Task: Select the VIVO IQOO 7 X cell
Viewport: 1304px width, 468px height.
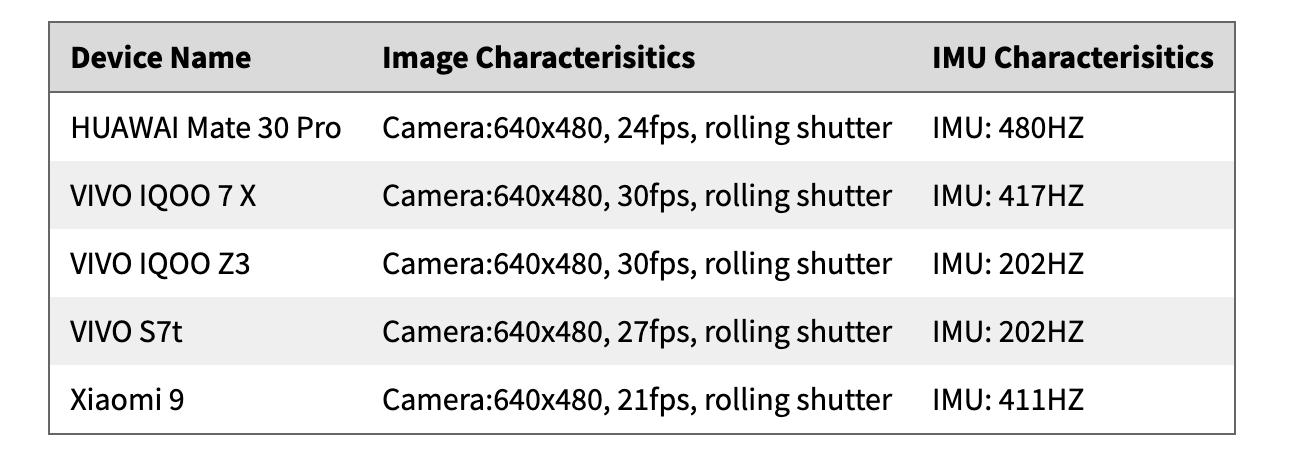Action: click(x=163, y=196)
